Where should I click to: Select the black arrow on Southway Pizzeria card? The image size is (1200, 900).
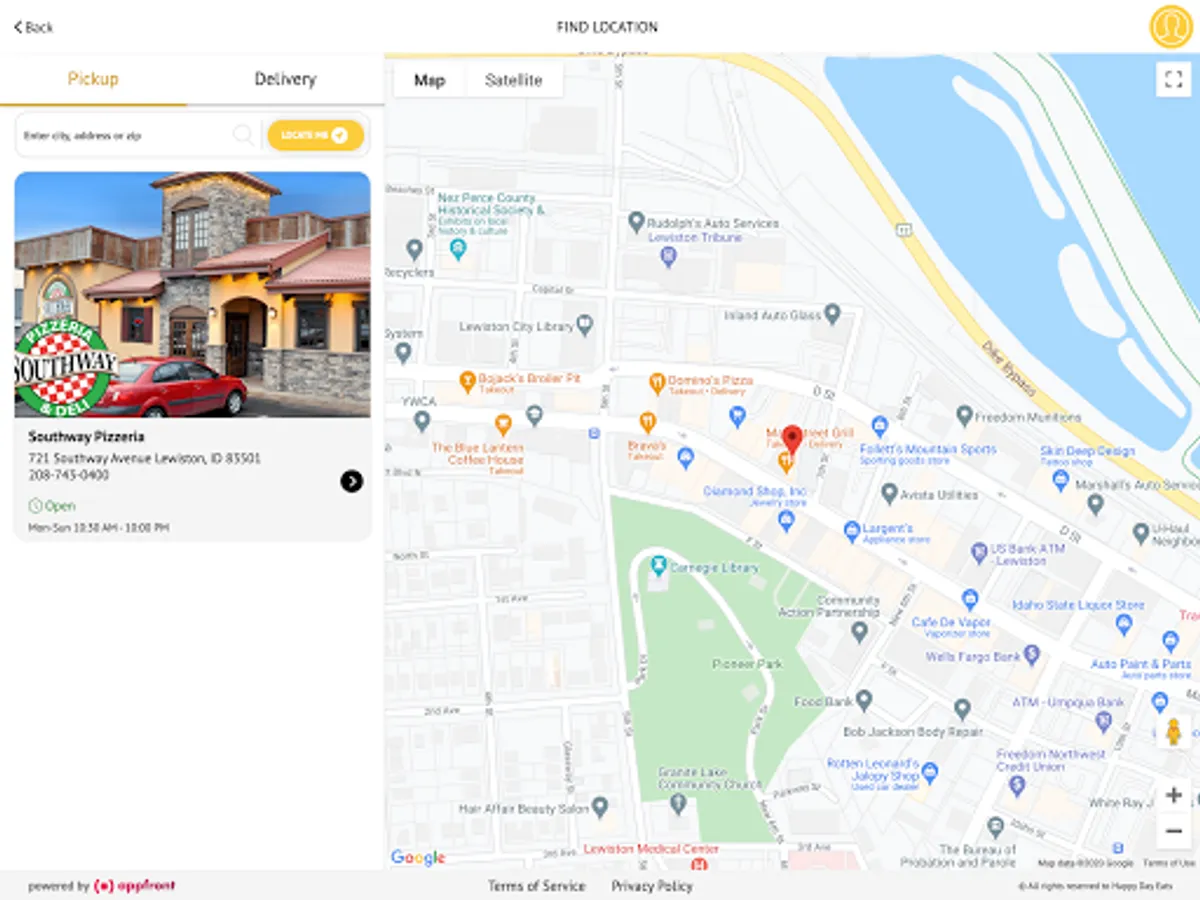351,481
